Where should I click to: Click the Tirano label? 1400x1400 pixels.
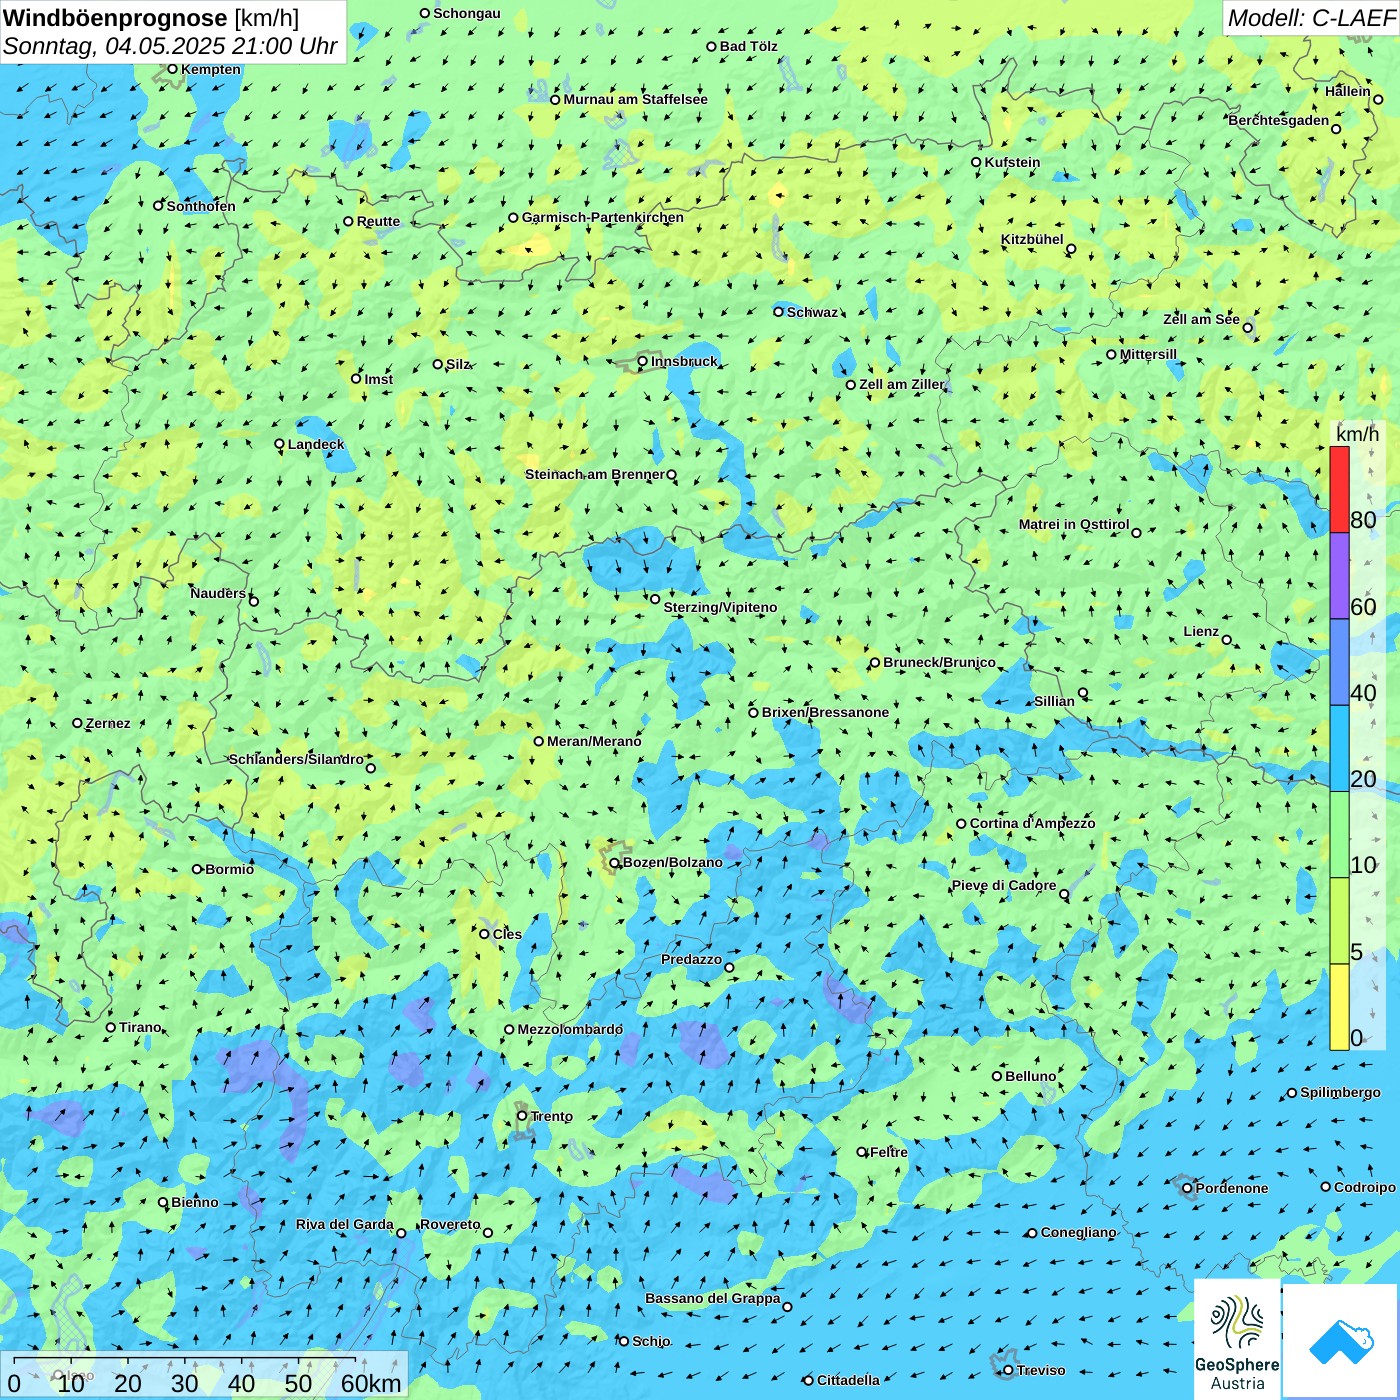point(140,1027)
